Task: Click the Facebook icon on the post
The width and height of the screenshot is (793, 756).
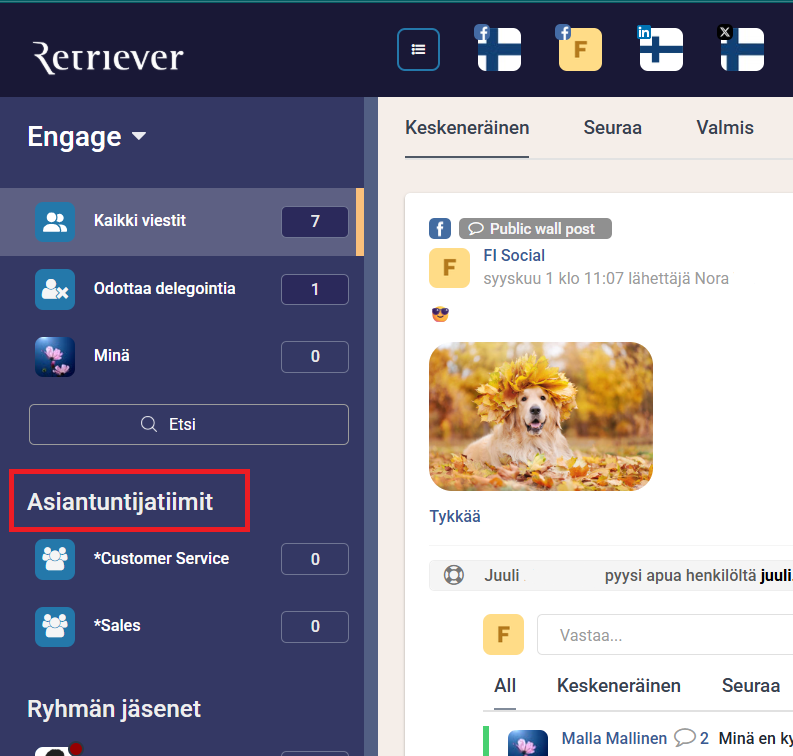Action: [440, 229]
